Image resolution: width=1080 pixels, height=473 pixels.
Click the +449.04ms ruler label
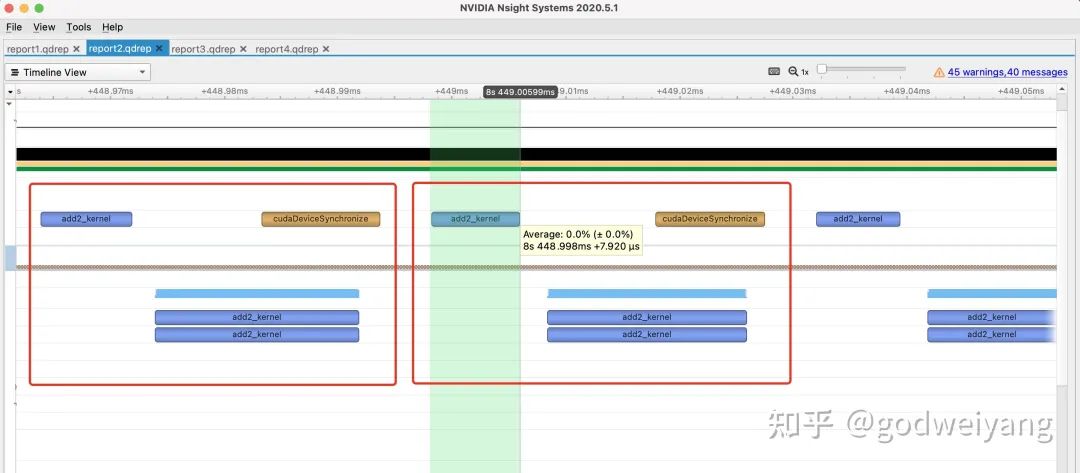pyautogui.click(x=906, y=91)
